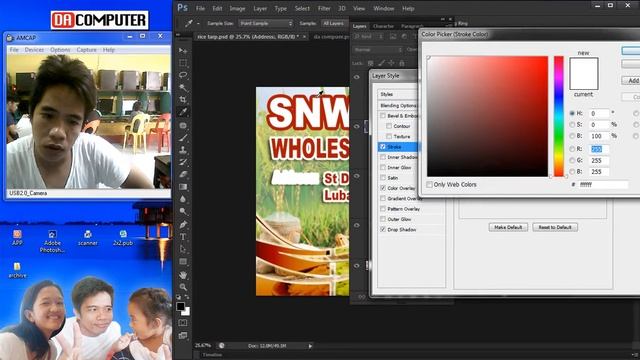
Task: Enable Bevel & Emboss checkbox
Action: click(x=382, y=116)
